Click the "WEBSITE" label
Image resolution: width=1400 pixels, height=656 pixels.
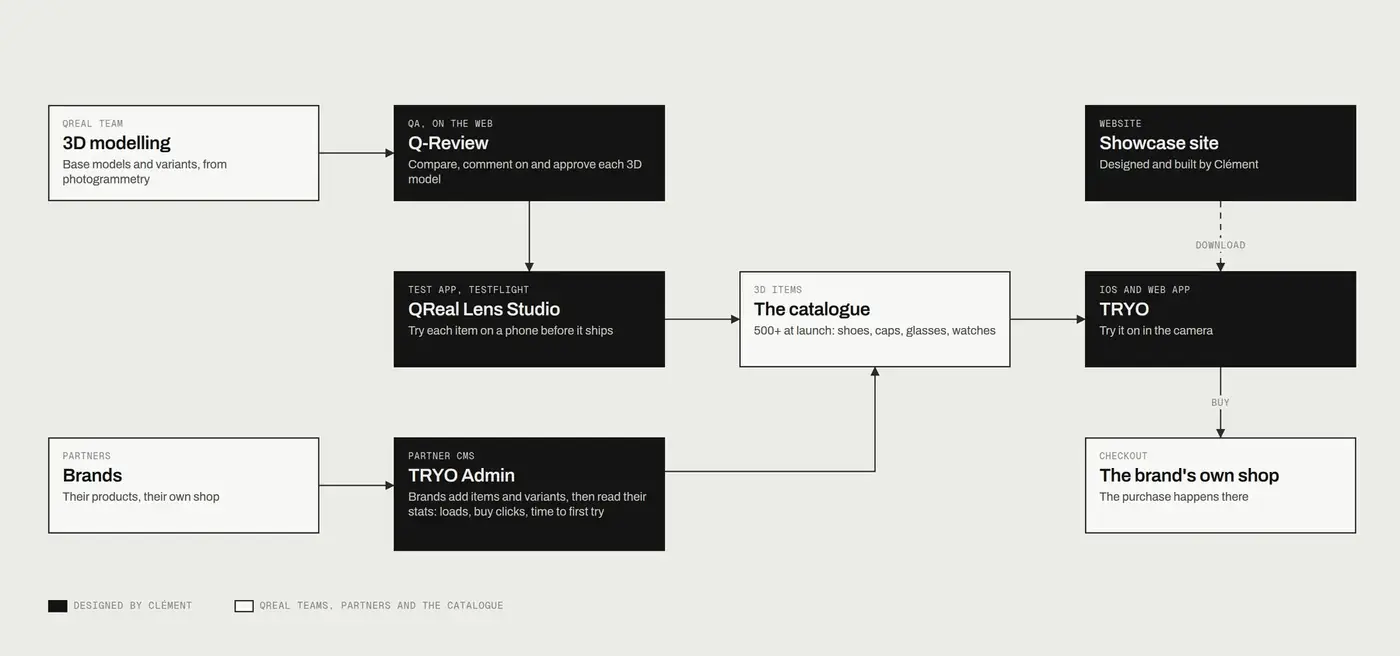coord(1121,124)
